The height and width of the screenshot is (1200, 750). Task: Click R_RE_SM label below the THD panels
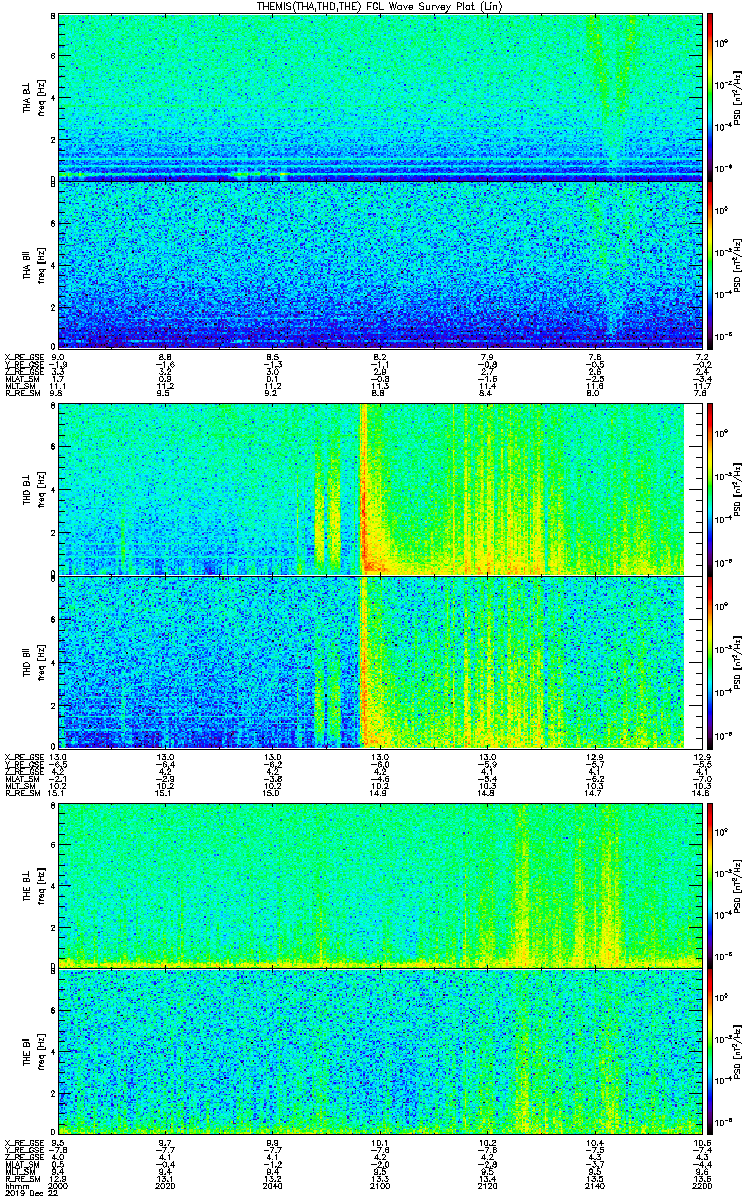pyautogui.click(x=20, y=794)
